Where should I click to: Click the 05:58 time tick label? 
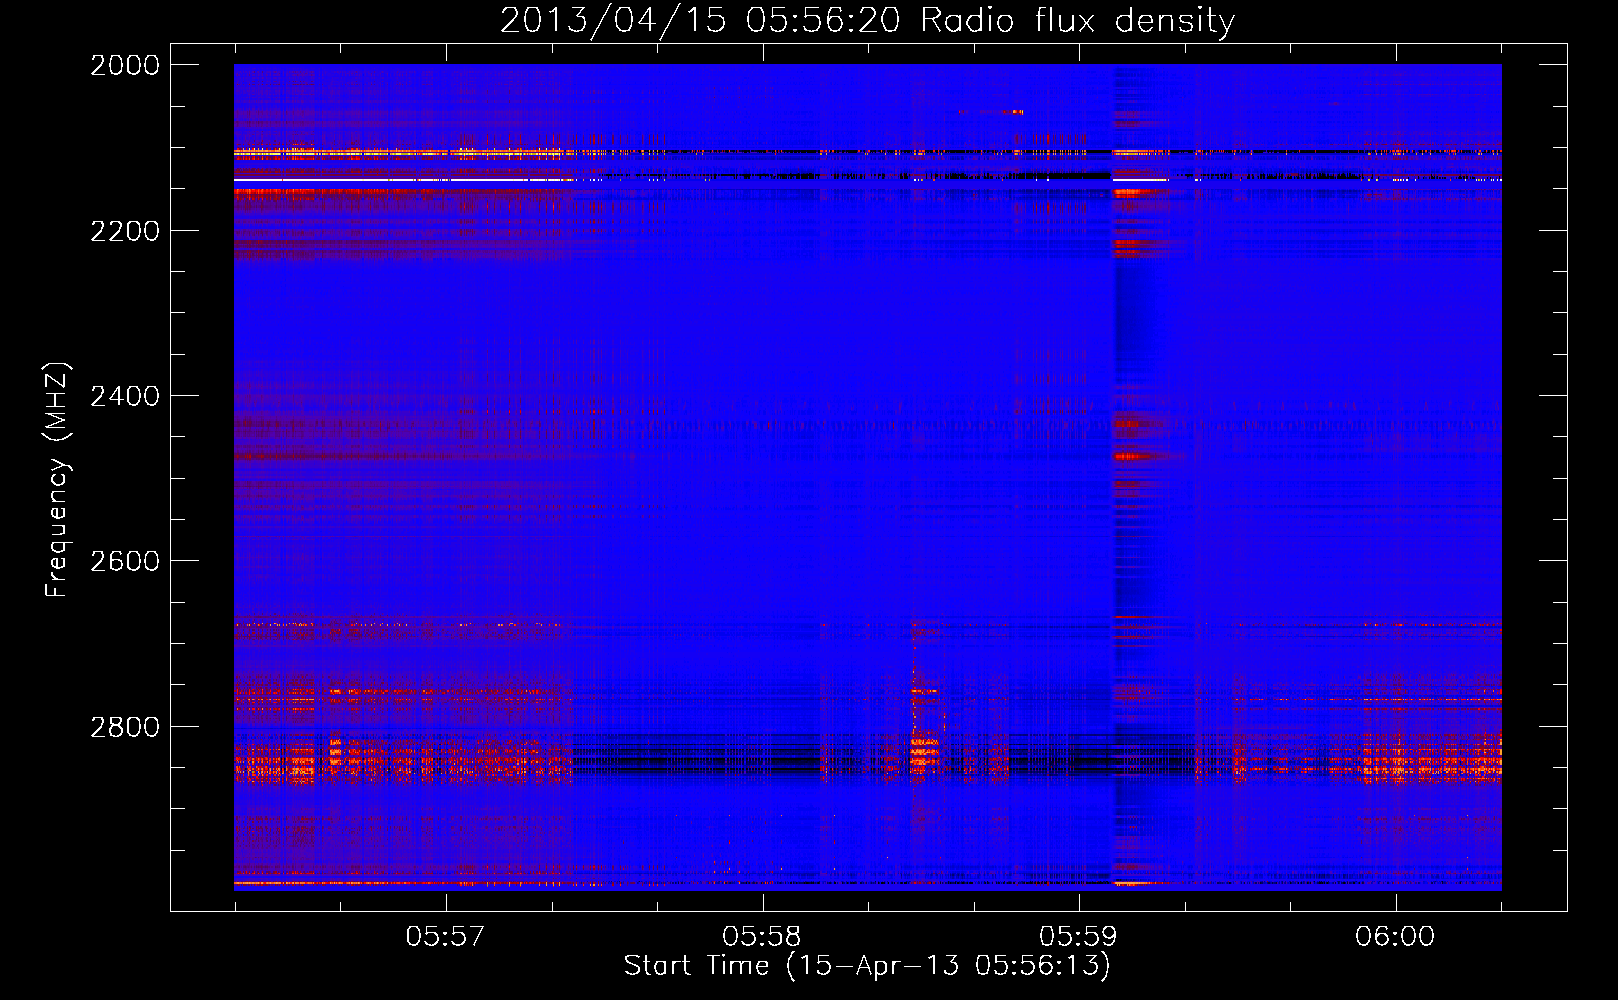(762, 936)
